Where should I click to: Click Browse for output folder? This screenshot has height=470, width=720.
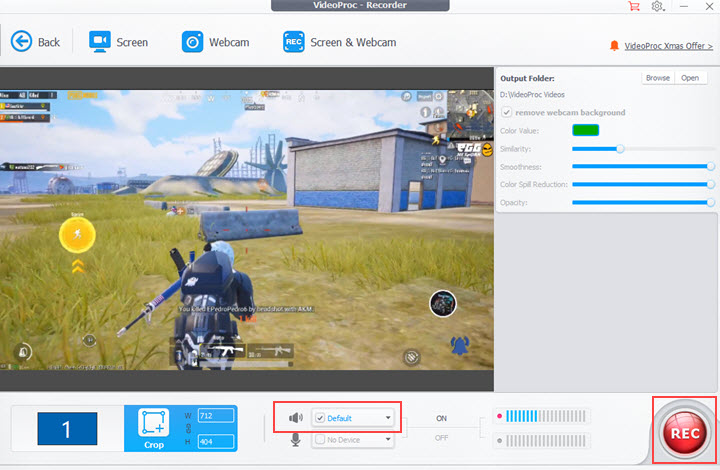(x=657, y=78)
